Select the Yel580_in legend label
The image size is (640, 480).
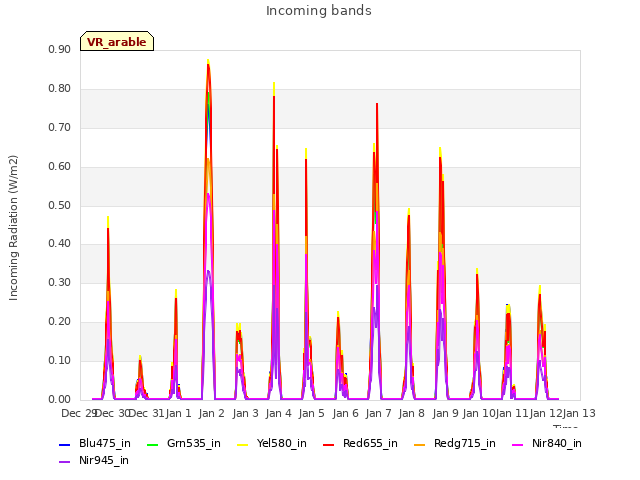coord(282,444)
